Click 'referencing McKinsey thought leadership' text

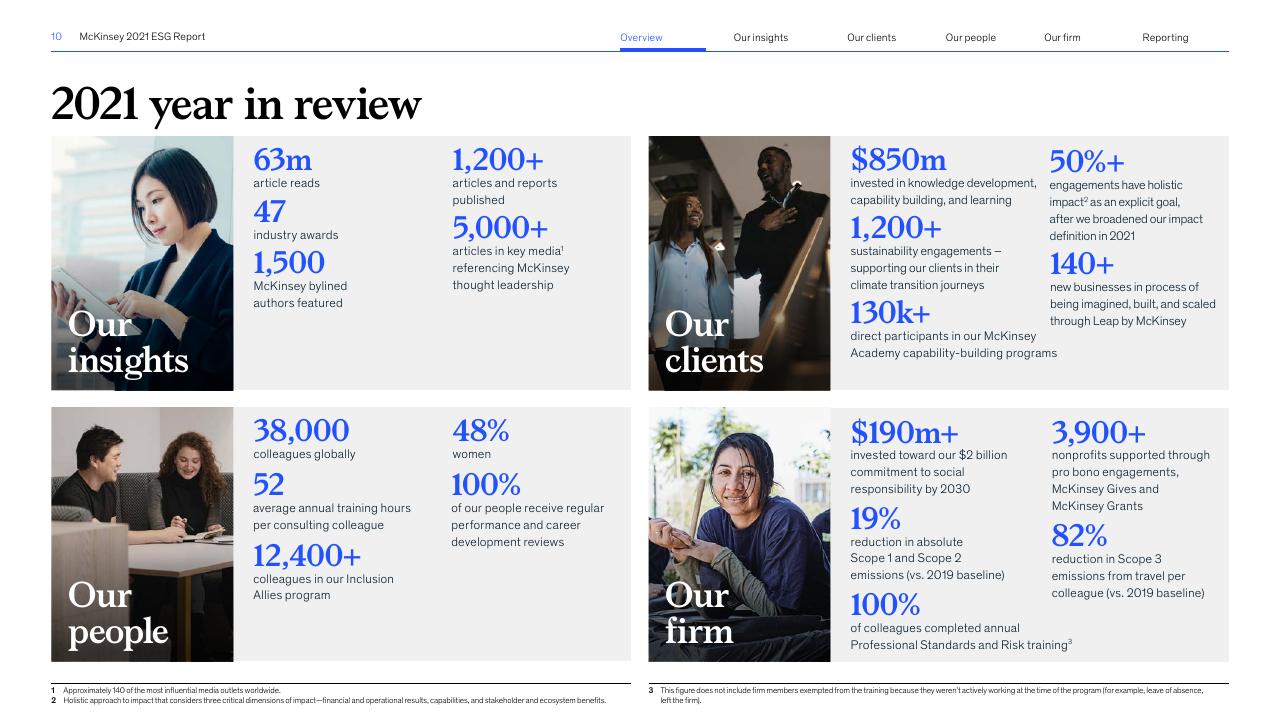pos(510,276)
